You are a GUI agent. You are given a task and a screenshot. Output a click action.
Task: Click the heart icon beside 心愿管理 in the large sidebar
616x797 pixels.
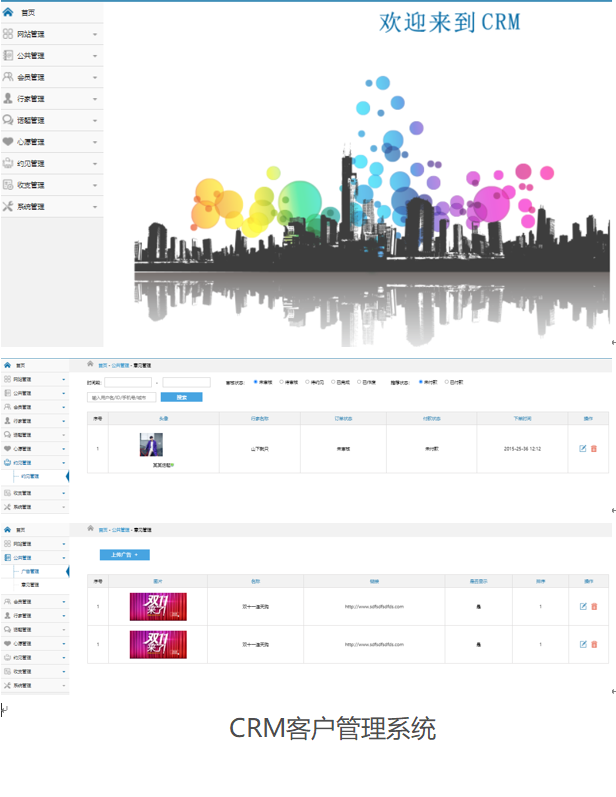point(8,142)
